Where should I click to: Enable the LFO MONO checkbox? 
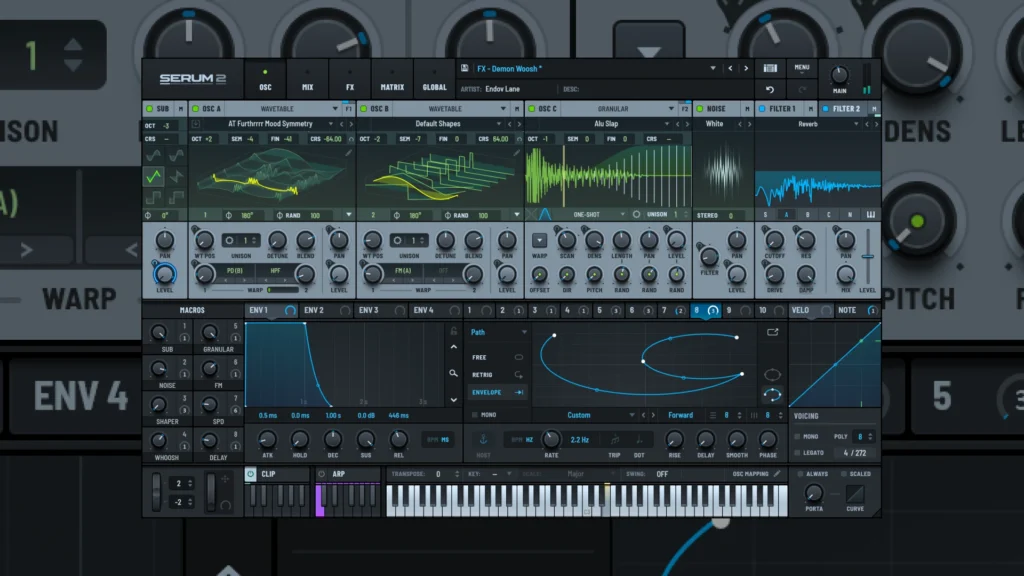pyautogui.click(x=475, y=415)
